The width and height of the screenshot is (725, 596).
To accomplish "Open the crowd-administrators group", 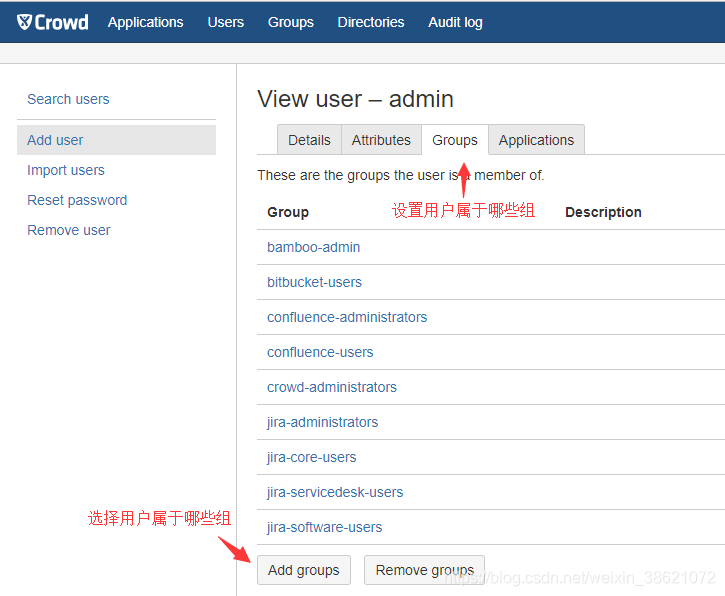I will tap(332, 387).
